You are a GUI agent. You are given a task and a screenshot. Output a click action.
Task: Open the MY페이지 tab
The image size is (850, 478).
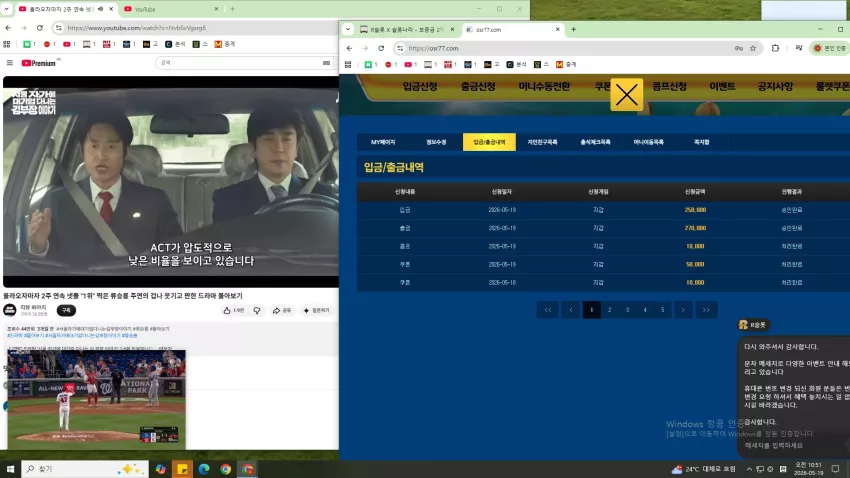[x=383, y=142]
